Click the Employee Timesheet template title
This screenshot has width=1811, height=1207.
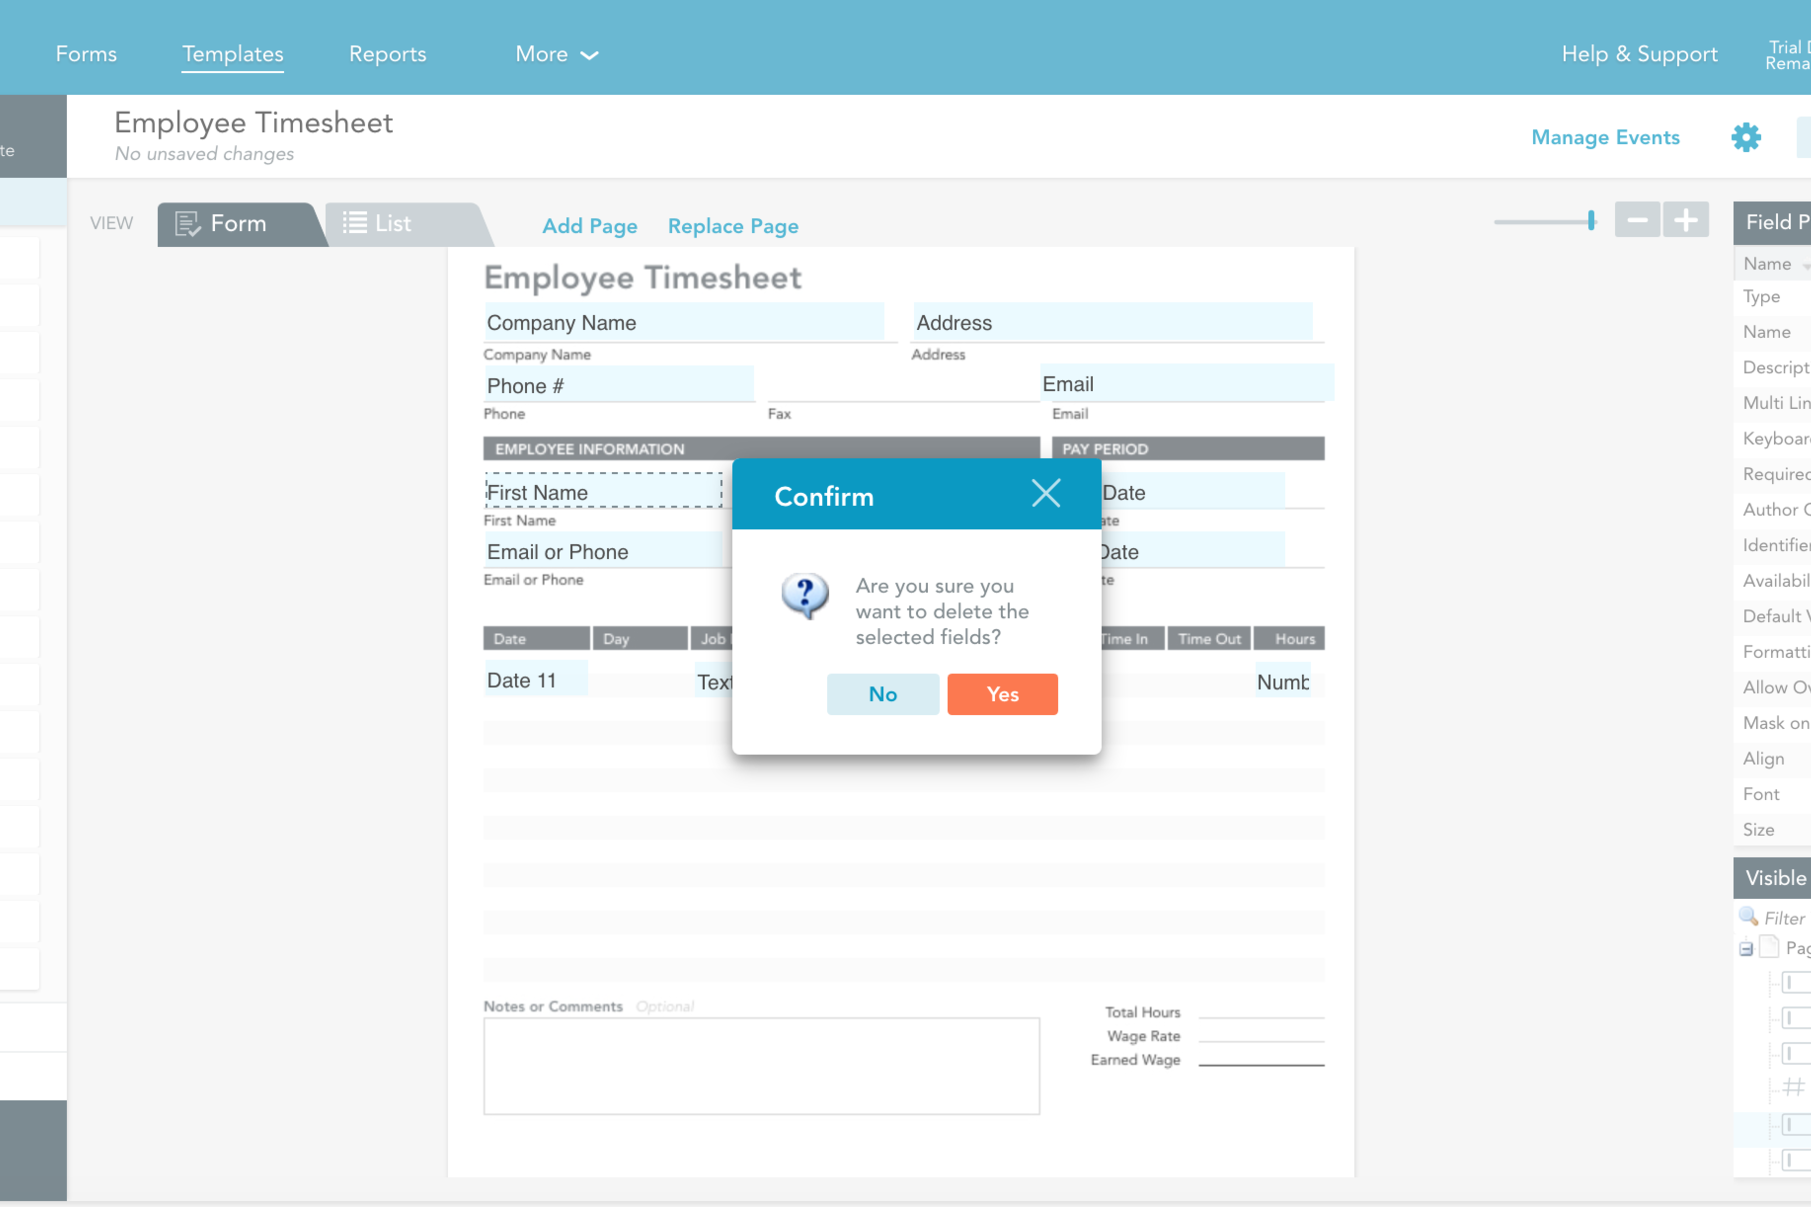pyautogui.click(x=253, y=122)
